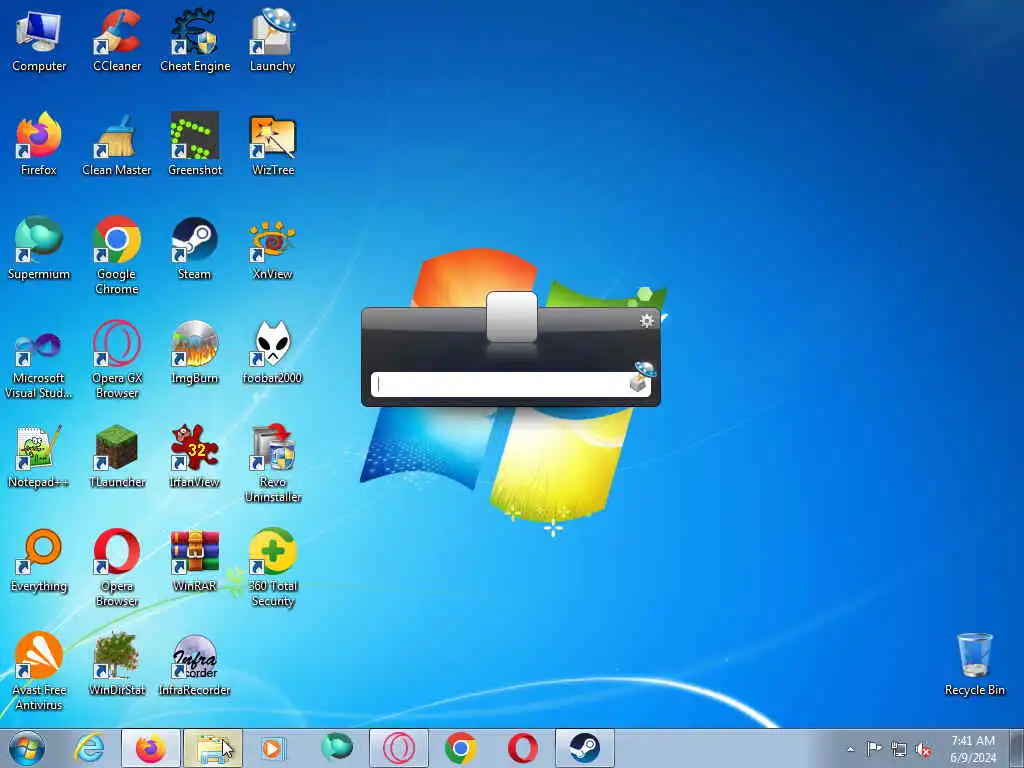
Task: Select the Google Chrome desktop shortcut
Action: point(117,255)
